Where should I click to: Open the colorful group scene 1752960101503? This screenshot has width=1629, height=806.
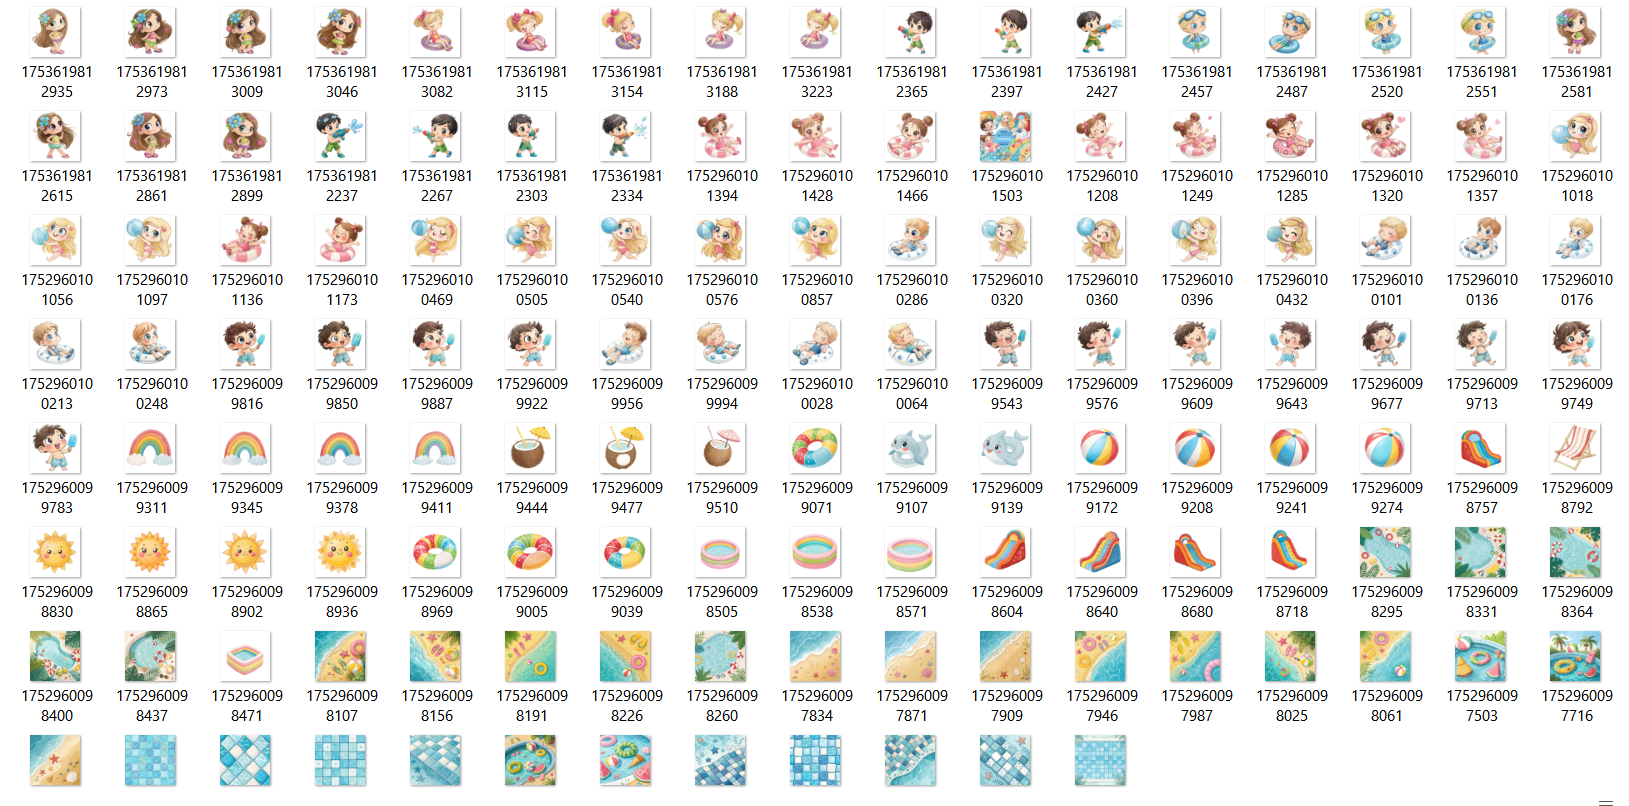[x=1006, y=137]
